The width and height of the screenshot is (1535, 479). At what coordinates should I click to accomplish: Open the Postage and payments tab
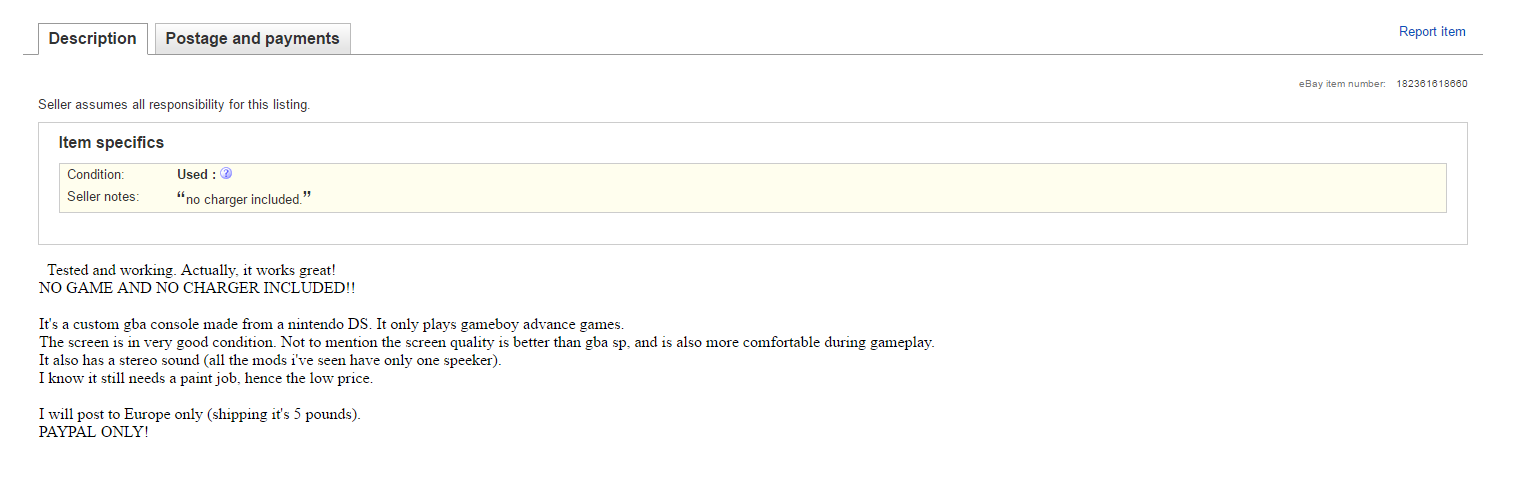coord(252,39)
